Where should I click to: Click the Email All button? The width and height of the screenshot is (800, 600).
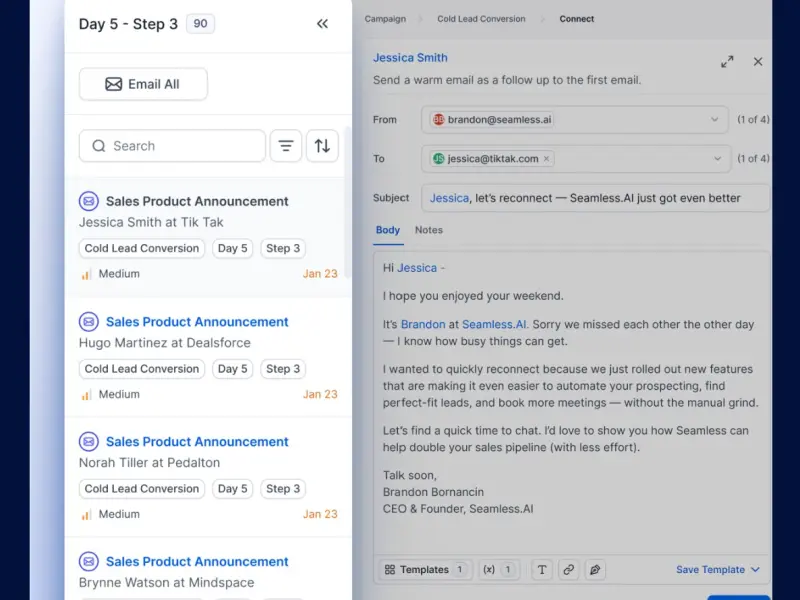click(x=143, y=84)
